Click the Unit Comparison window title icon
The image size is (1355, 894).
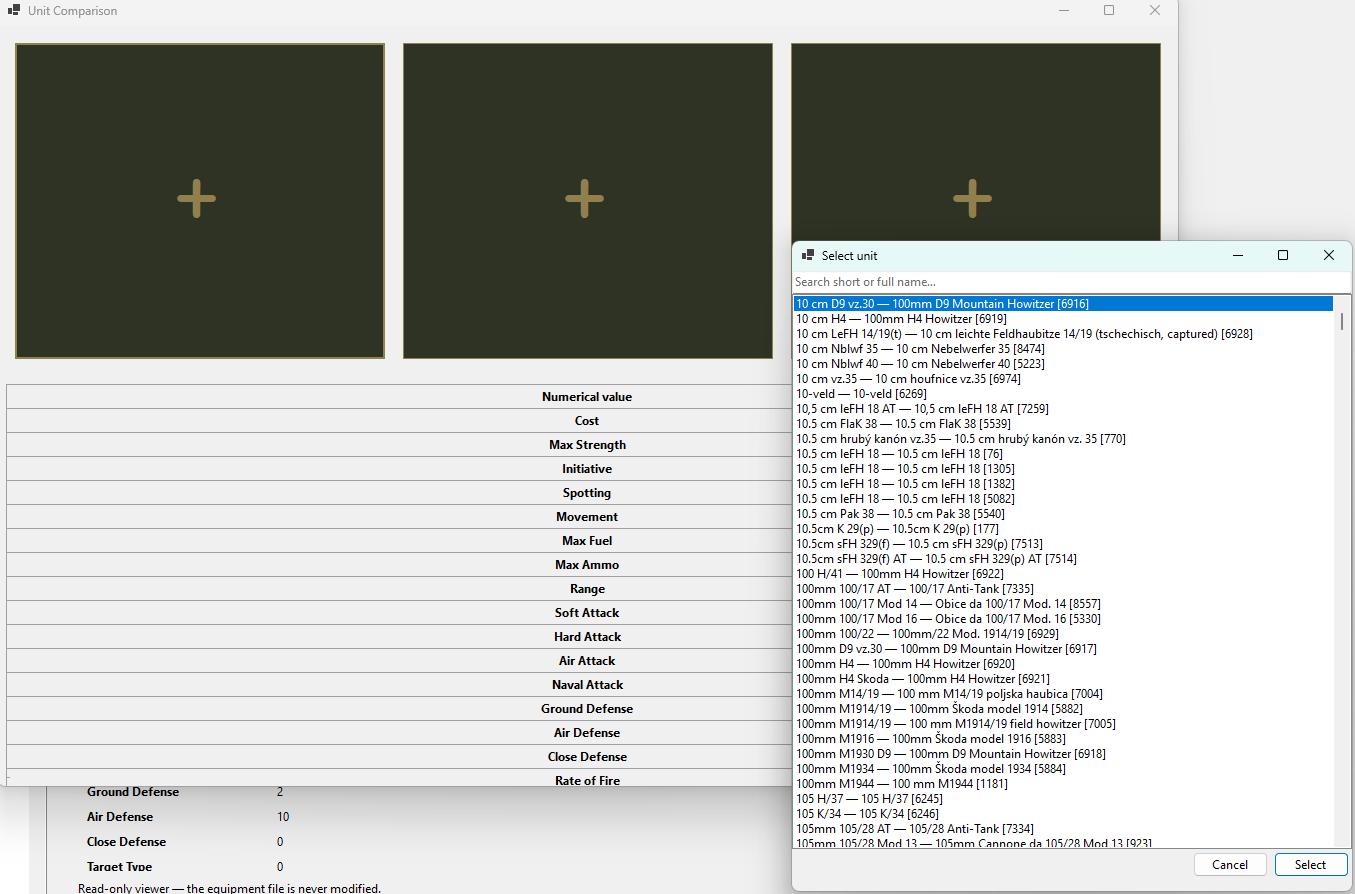[x=14, y=11]
